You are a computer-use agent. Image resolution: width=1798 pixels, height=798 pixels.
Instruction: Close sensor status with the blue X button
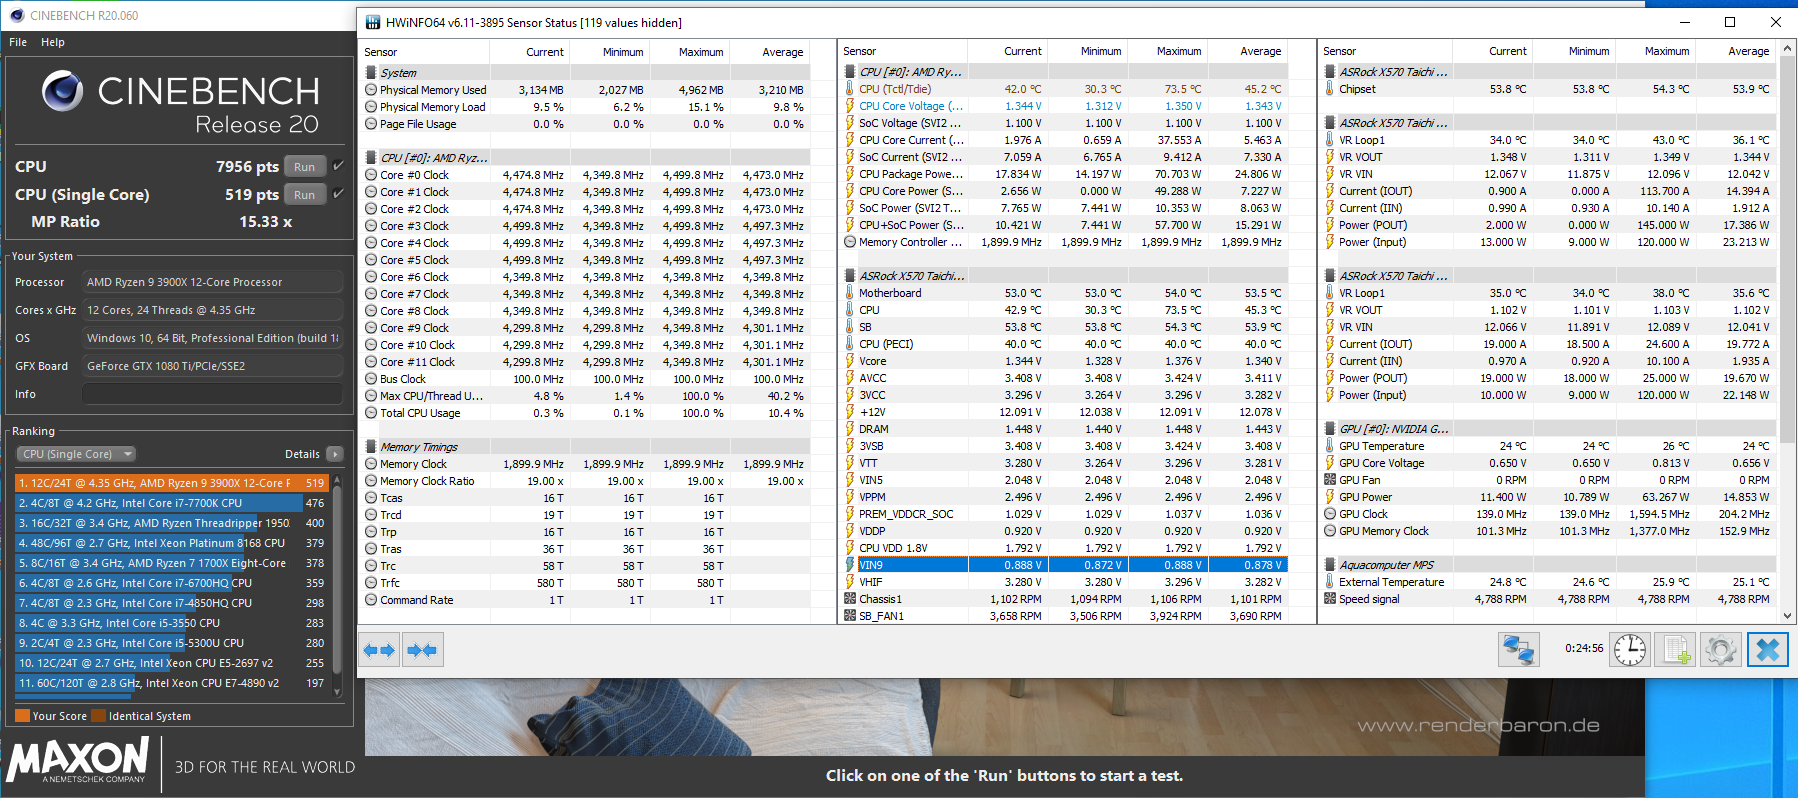1767,650
